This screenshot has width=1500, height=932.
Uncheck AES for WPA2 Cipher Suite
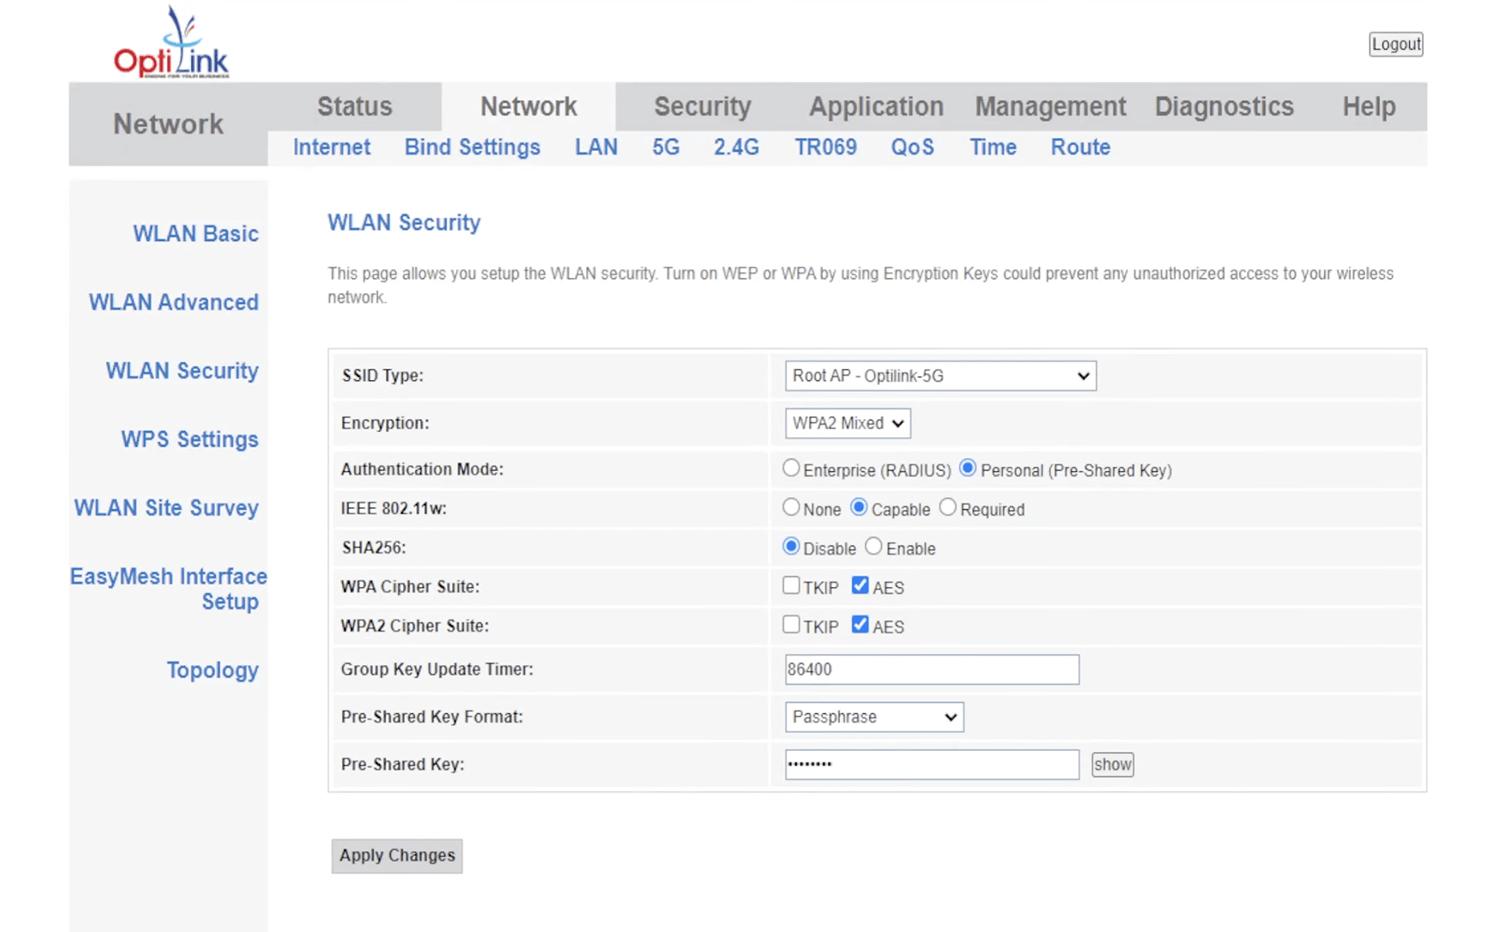click(x=860, y=625)
